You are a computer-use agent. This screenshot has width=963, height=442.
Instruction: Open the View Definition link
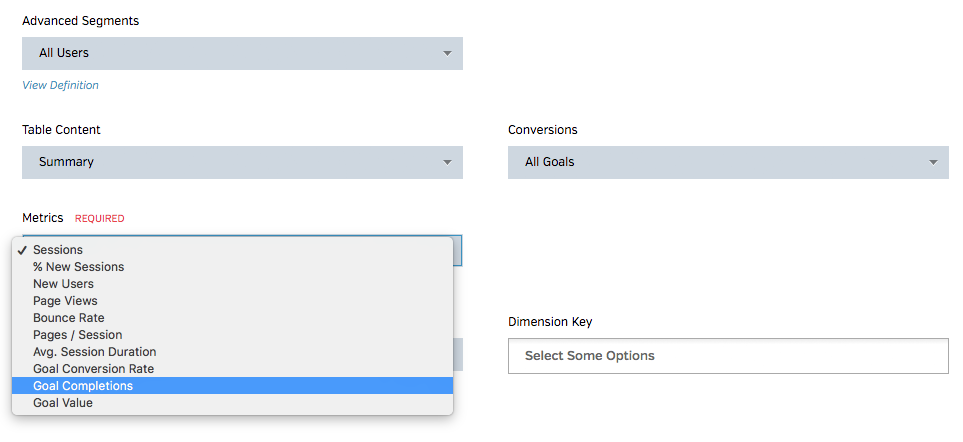(x=60, y=85)
